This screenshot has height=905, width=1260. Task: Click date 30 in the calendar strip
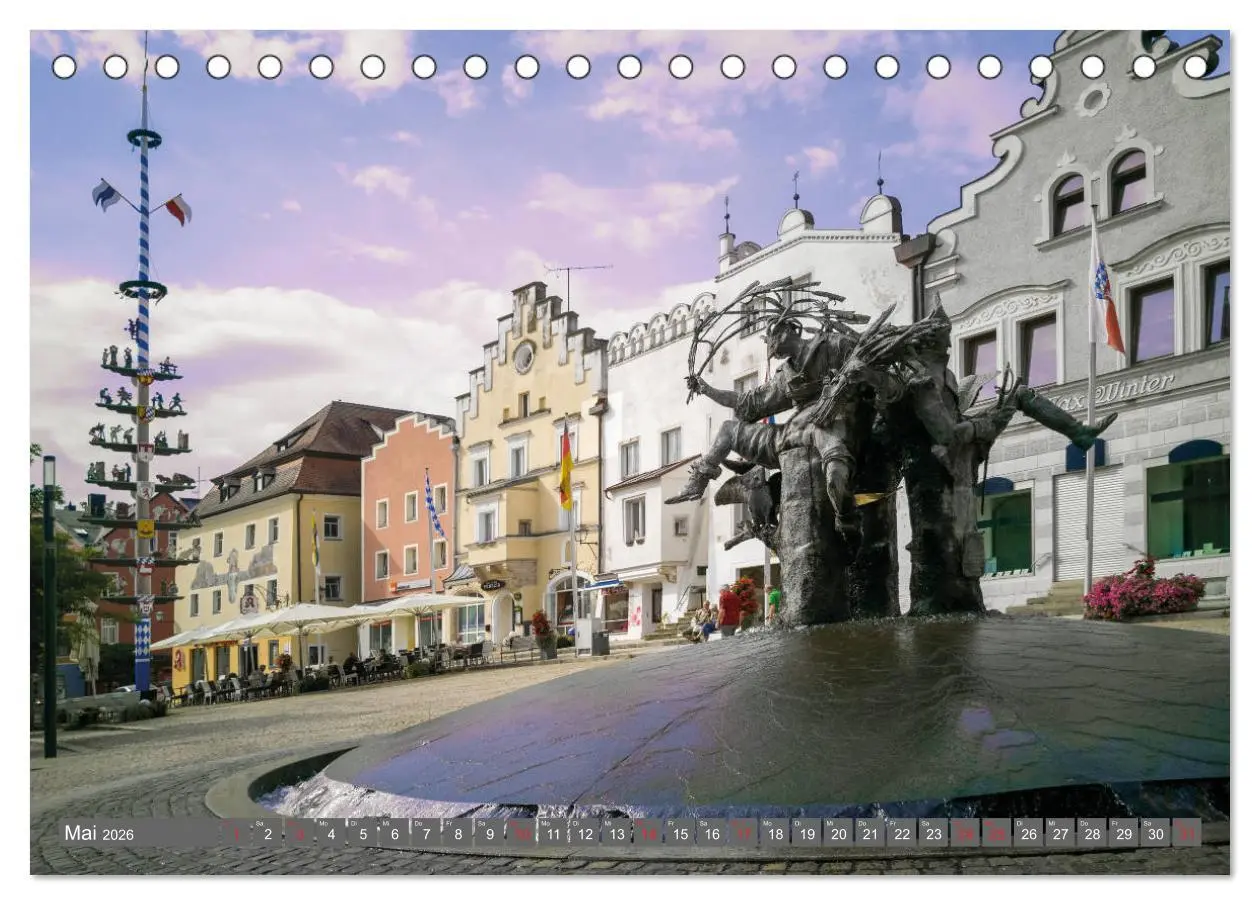point(1155,832)
